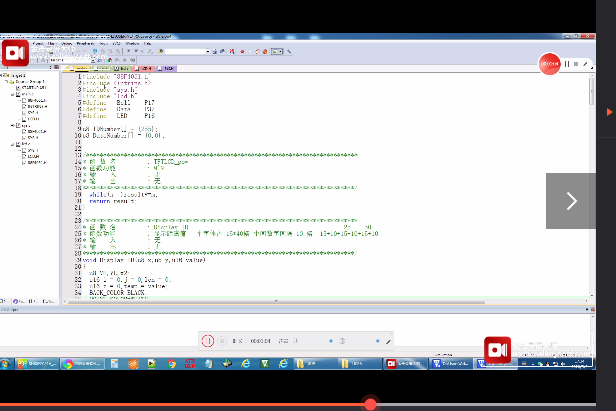
Task: Stop recording in the bottom recorder bar
Action: [x=222, y=341]
